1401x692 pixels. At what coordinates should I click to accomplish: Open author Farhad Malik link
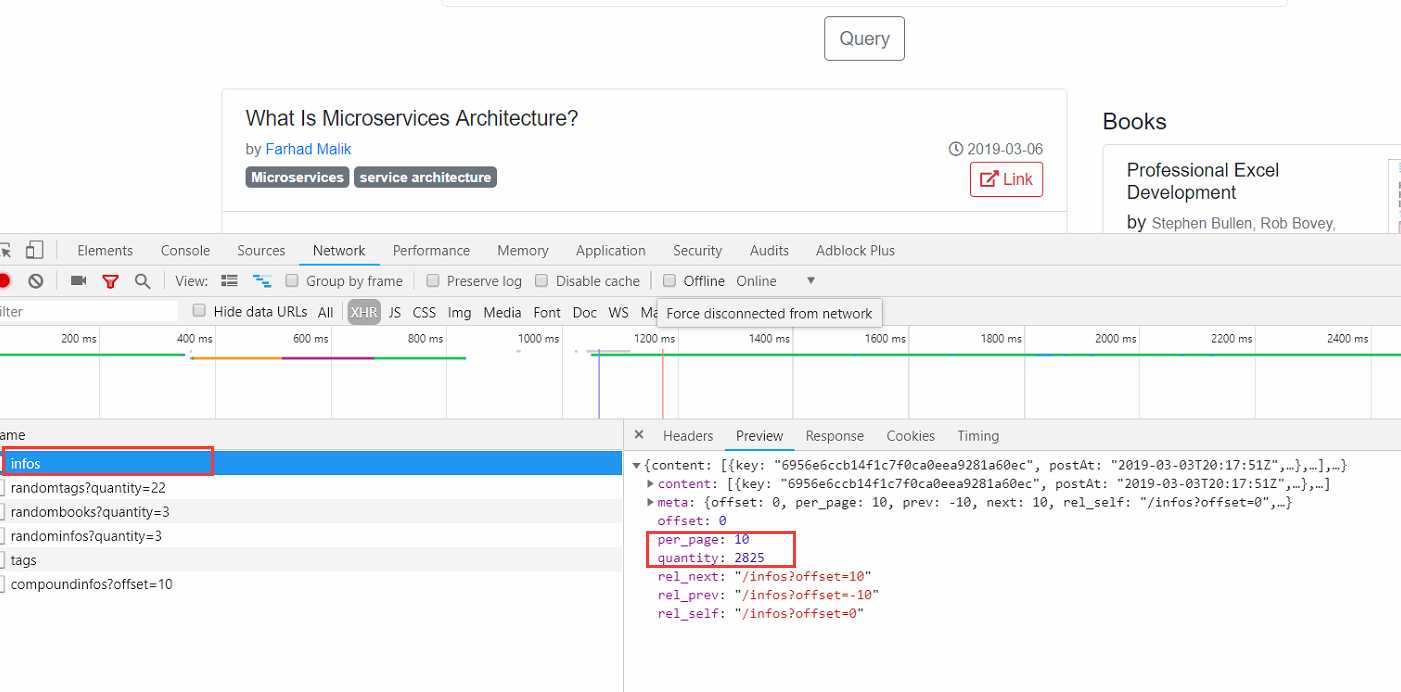[308, 149]
